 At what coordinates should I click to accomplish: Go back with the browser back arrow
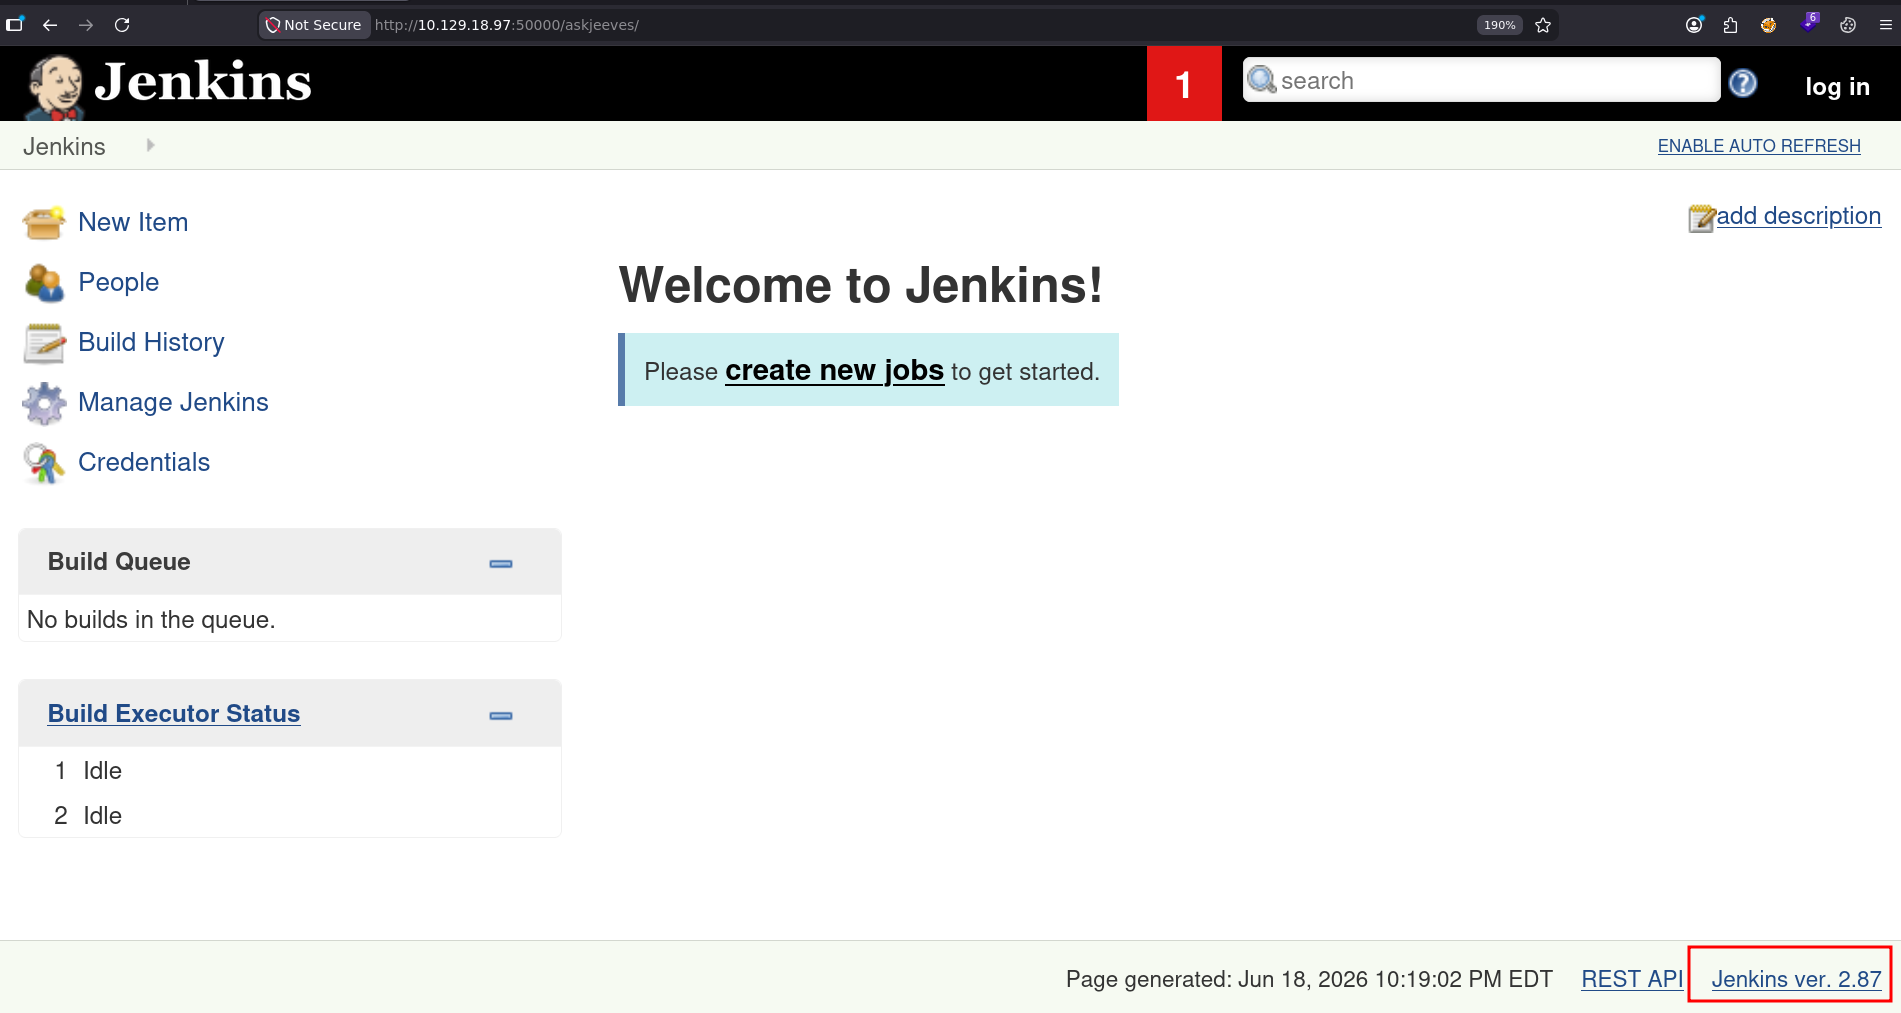pos(50,25)
